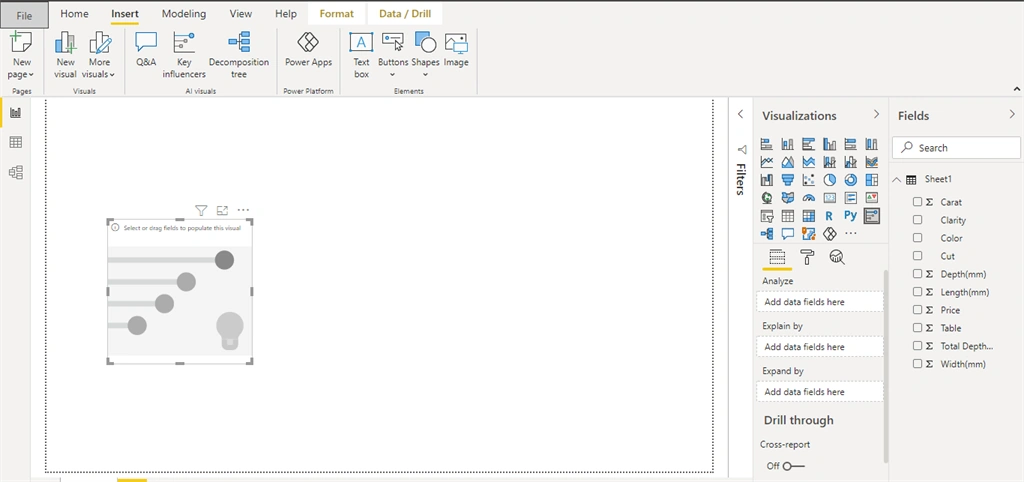Viewport: 1024px width, 482px height.
Task: Select the key influencers visual in pane
Action: (x=871, y=216)
